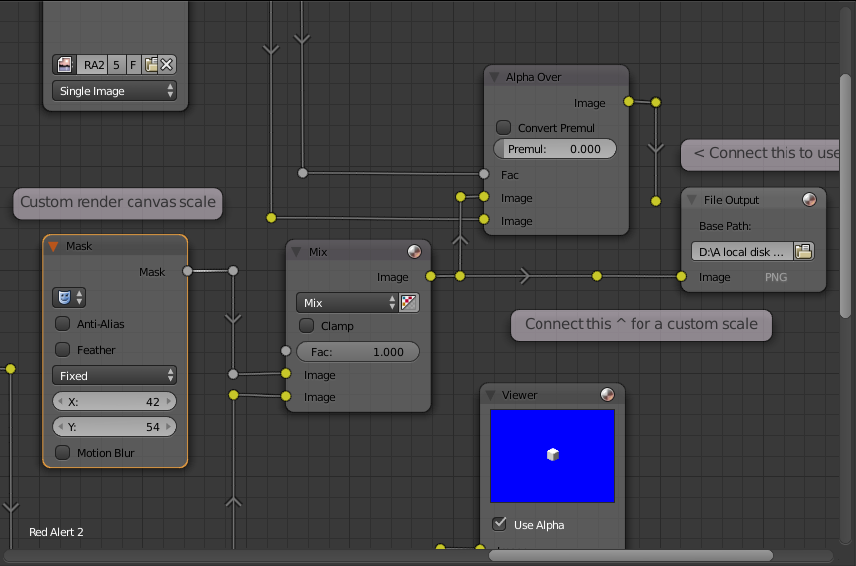The image size is (856, 566).
Task: Click the F fake user button
Action: click(133, 65)
